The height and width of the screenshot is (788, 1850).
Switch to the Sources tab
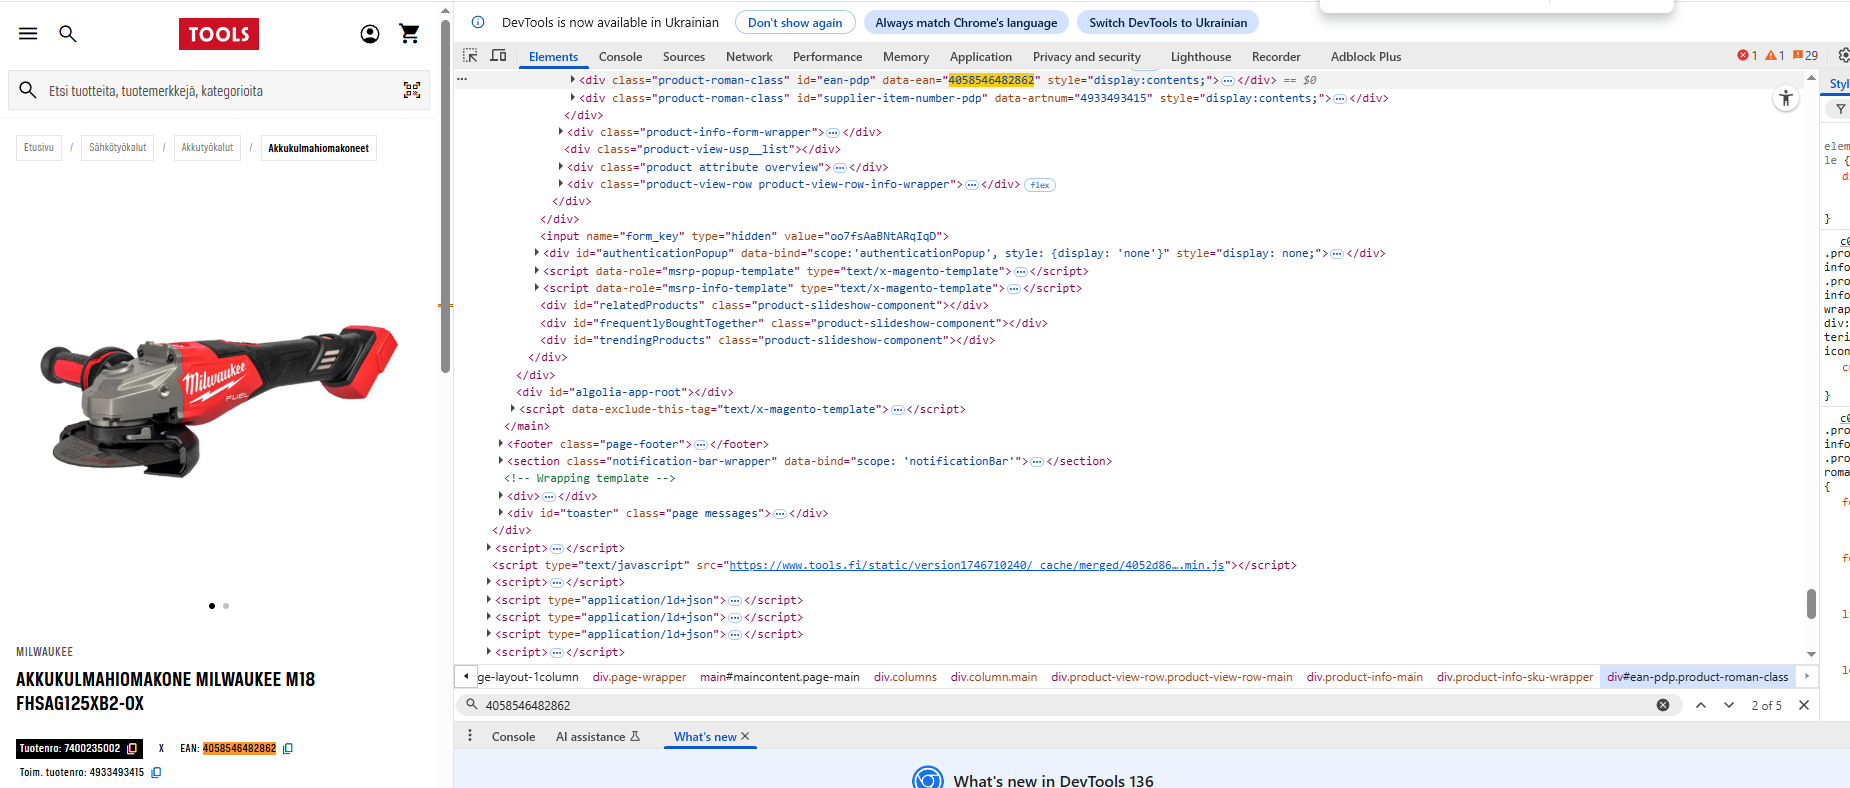point(684,57)
